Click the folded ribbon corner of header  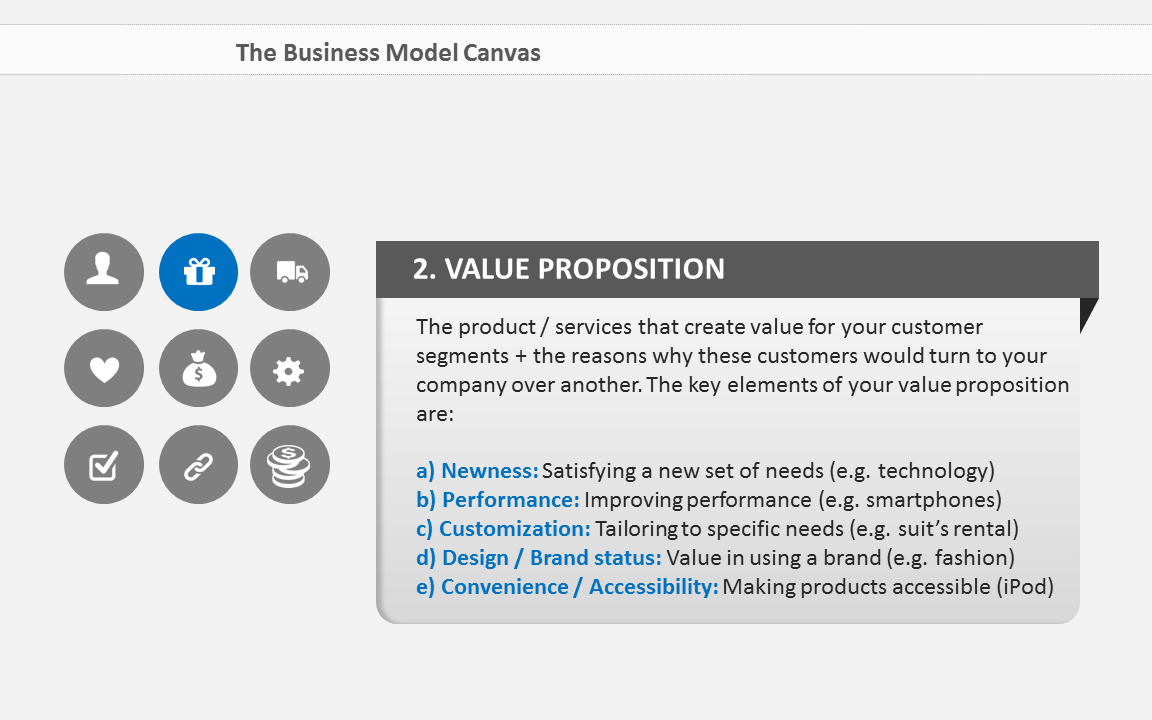pyautogui.click(x=1088, y=312)
